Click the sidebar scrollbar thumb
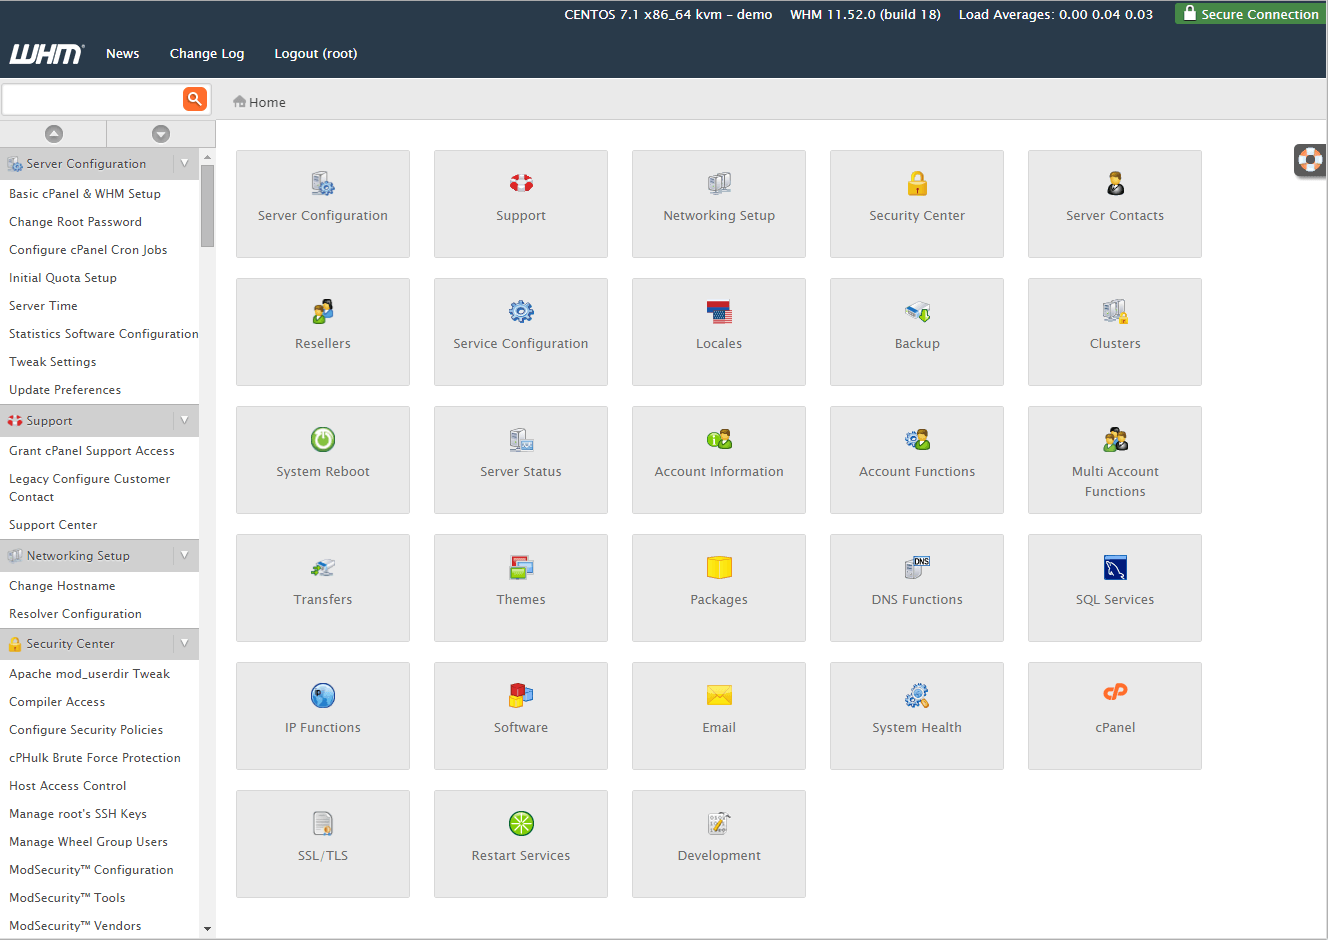Image resolution: width=1328 pixels, height=940 pixels. click(x=207, y=205)
